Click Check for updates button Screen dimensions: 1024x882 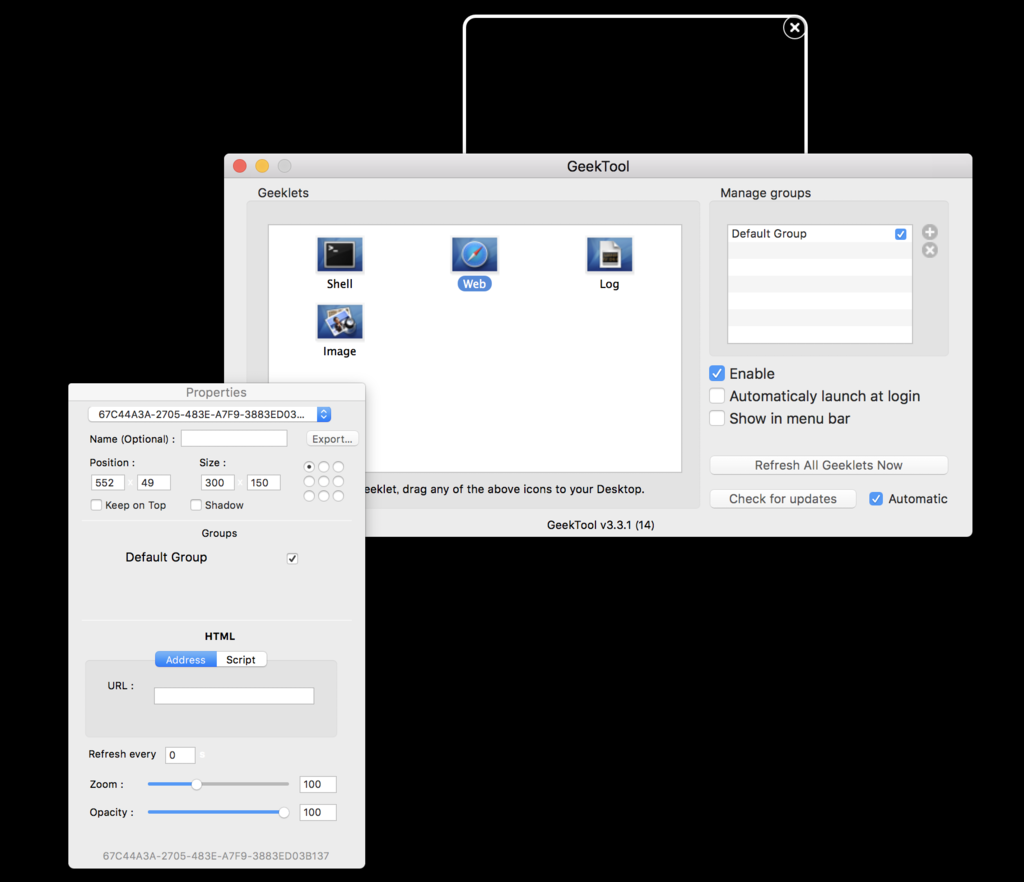point(783,499)
